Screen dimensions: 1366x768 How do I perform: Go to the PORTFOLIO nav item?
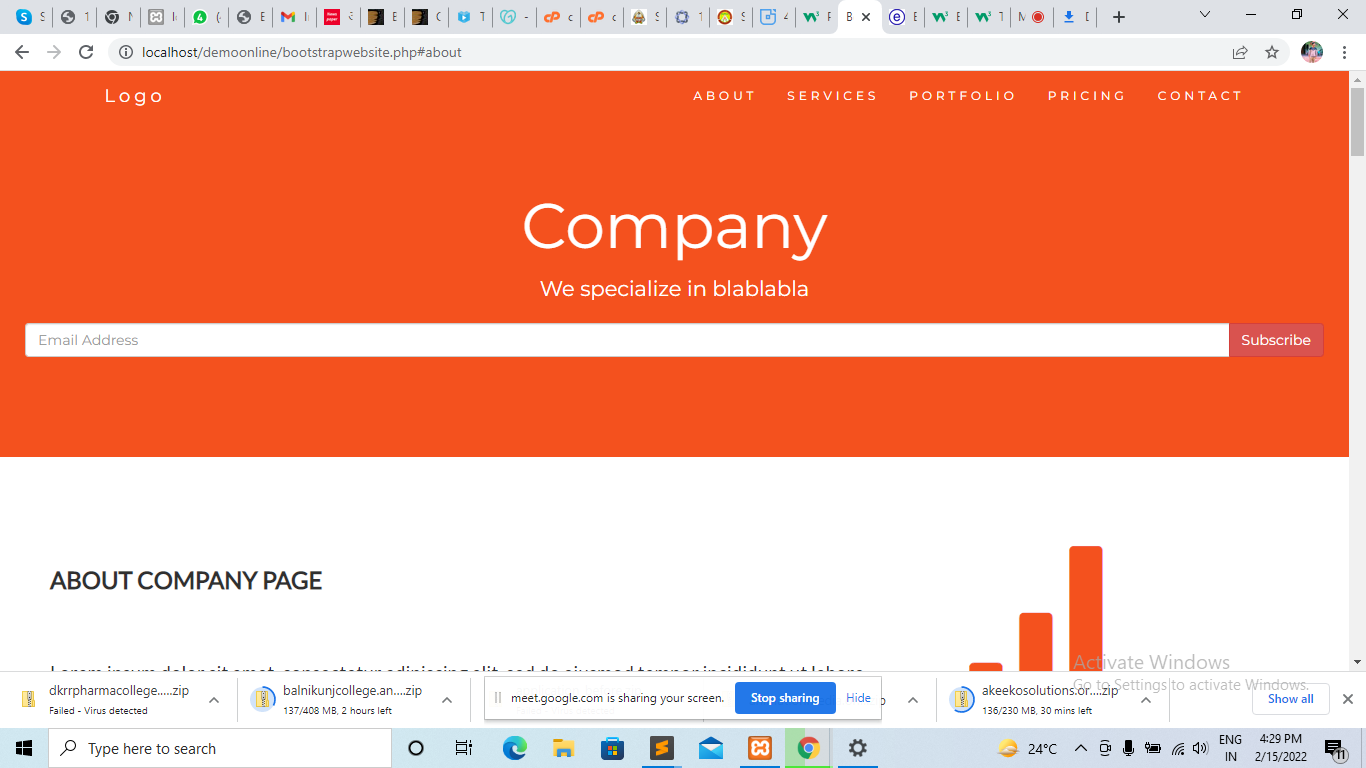[x=962, y=96]
